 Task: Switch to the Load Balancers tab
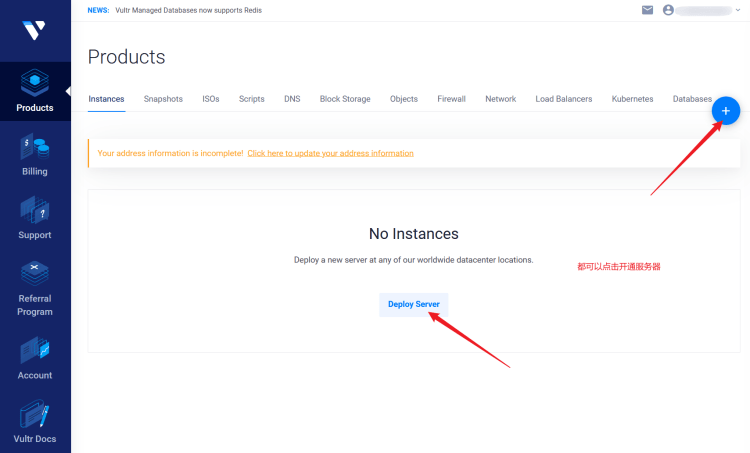pyautogui.click(x=563, y=99)
